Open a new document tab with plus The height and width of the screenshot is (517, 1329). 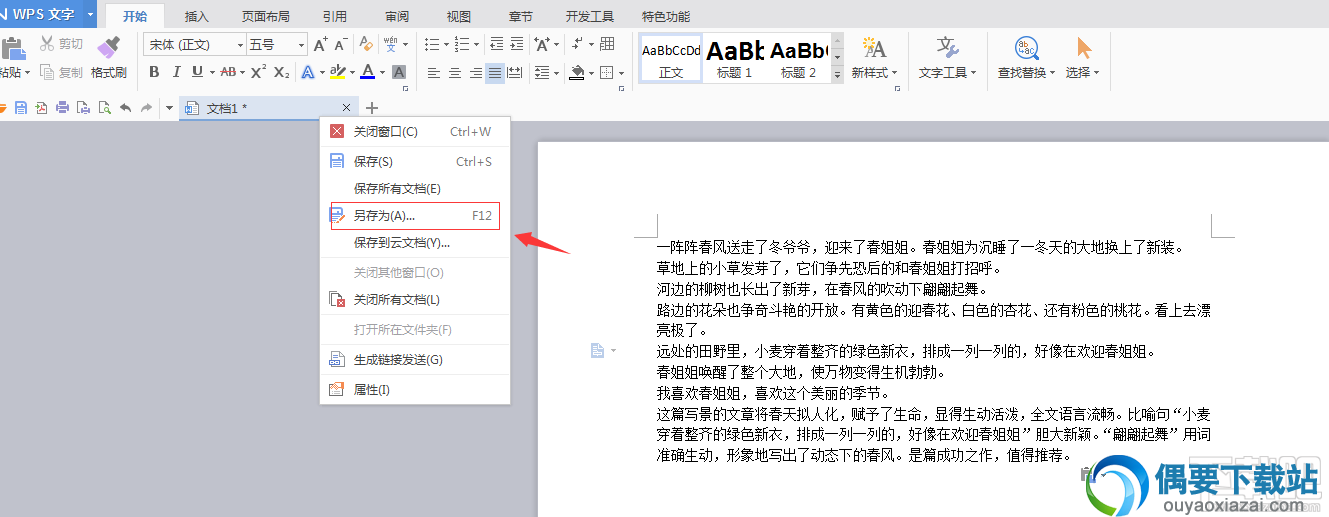pyautogui.click(x=372, y=108)
